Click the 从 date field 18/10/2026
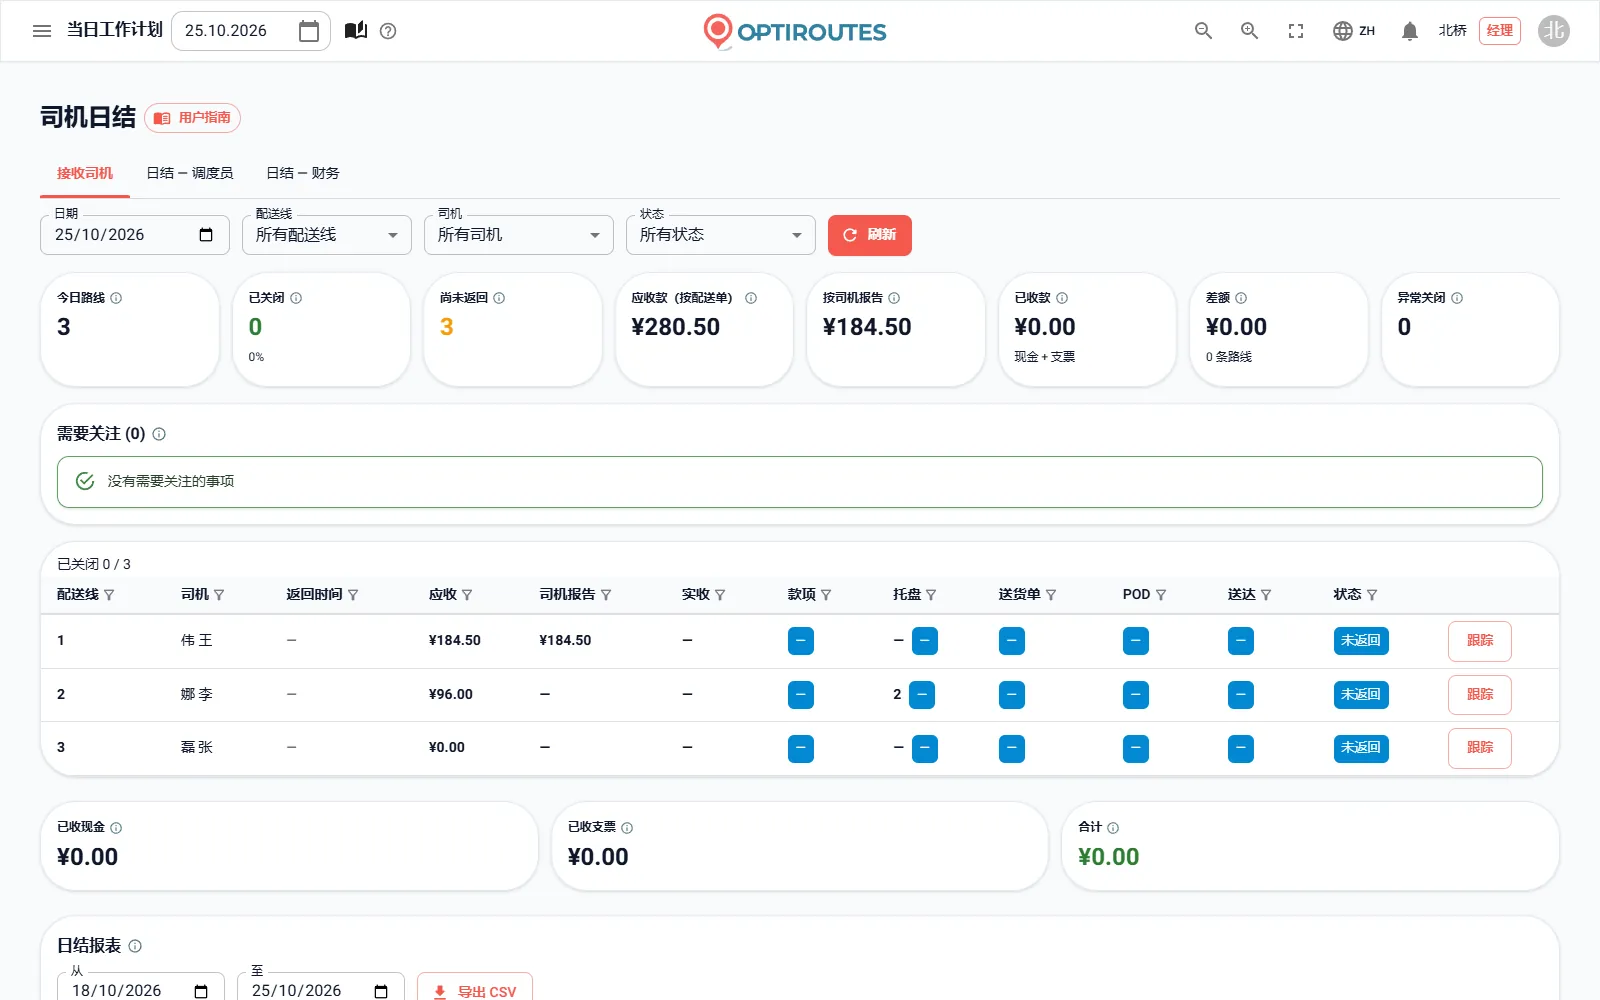 pyautogui.click(x=141, y=990)
